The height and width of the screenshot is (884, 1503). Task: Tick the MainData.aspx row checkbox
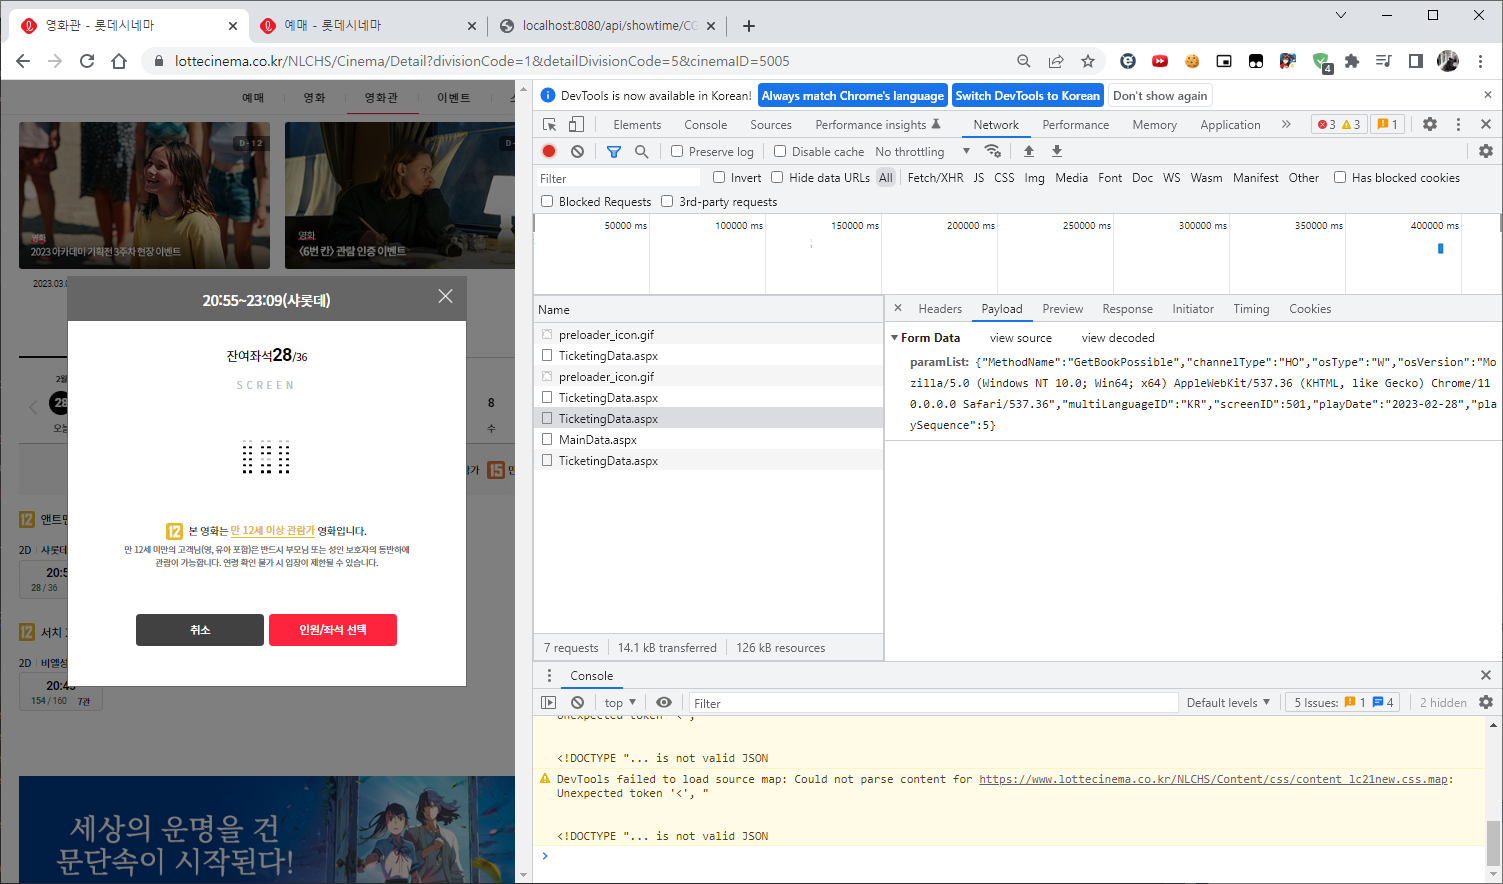point(547,439)
